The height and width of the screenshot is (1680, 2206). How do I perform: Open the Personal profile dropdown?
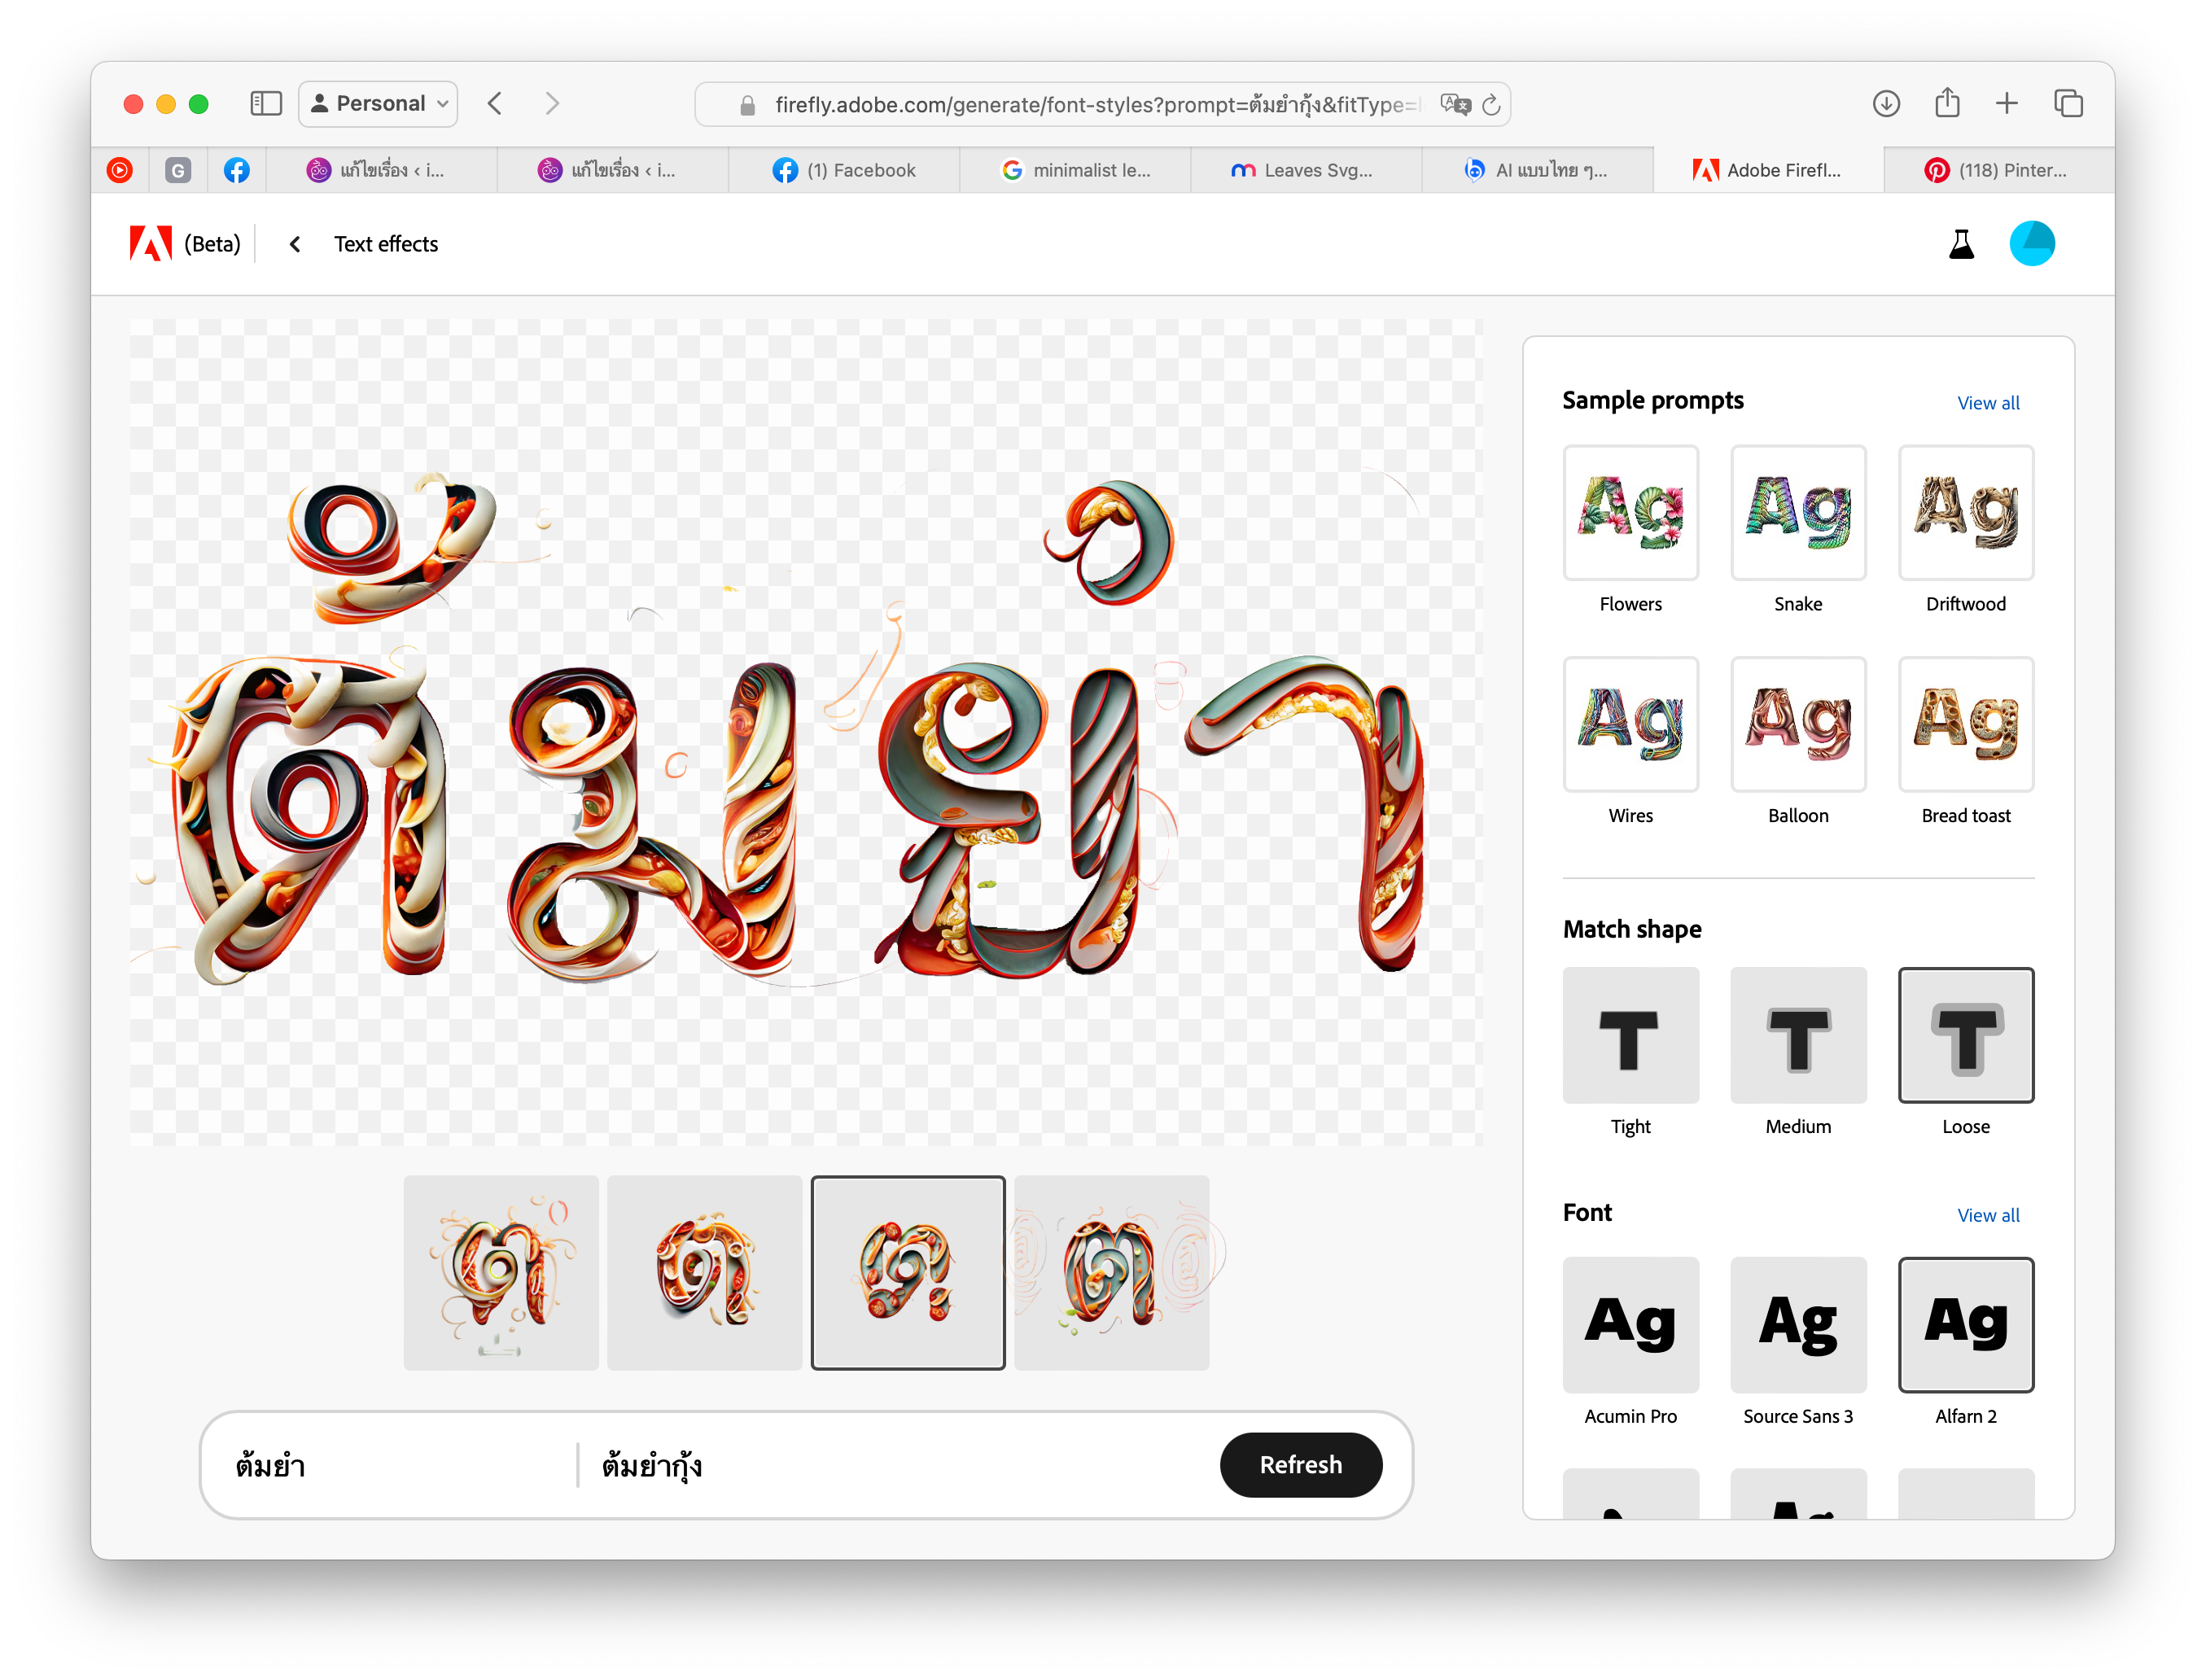tap(379, 104)
